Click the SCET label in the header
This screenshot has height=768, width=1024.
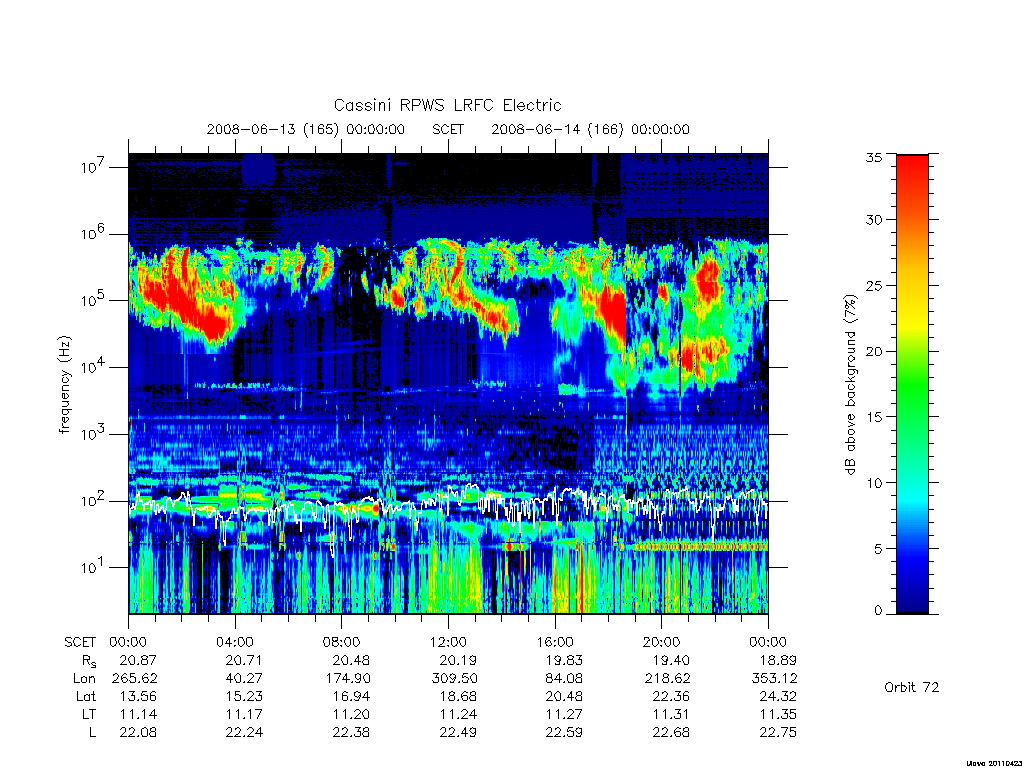(448, 129)
